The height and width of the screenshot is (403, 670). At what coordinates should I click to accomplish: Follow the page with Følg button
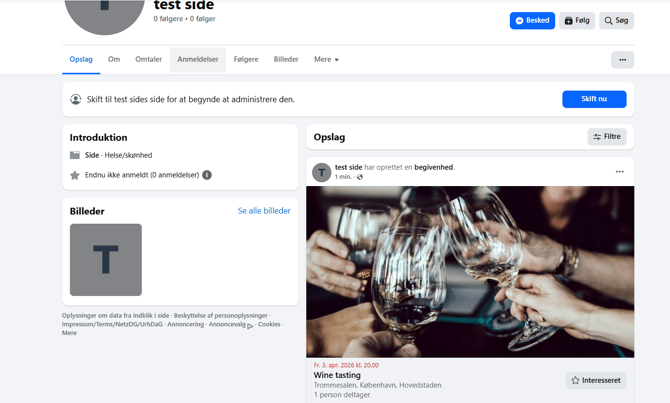(577, 20)
